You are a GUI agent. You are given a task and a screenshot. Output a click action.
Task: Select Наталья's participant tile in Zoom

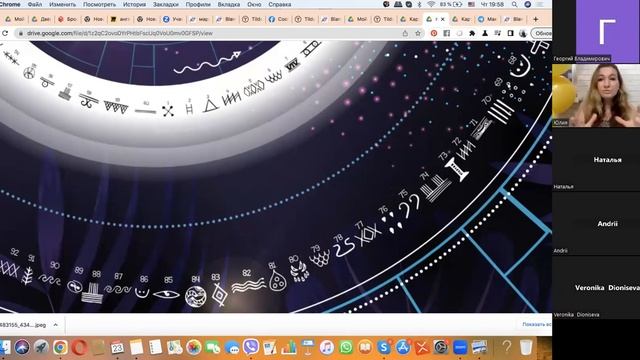click(x=596, y=159)
